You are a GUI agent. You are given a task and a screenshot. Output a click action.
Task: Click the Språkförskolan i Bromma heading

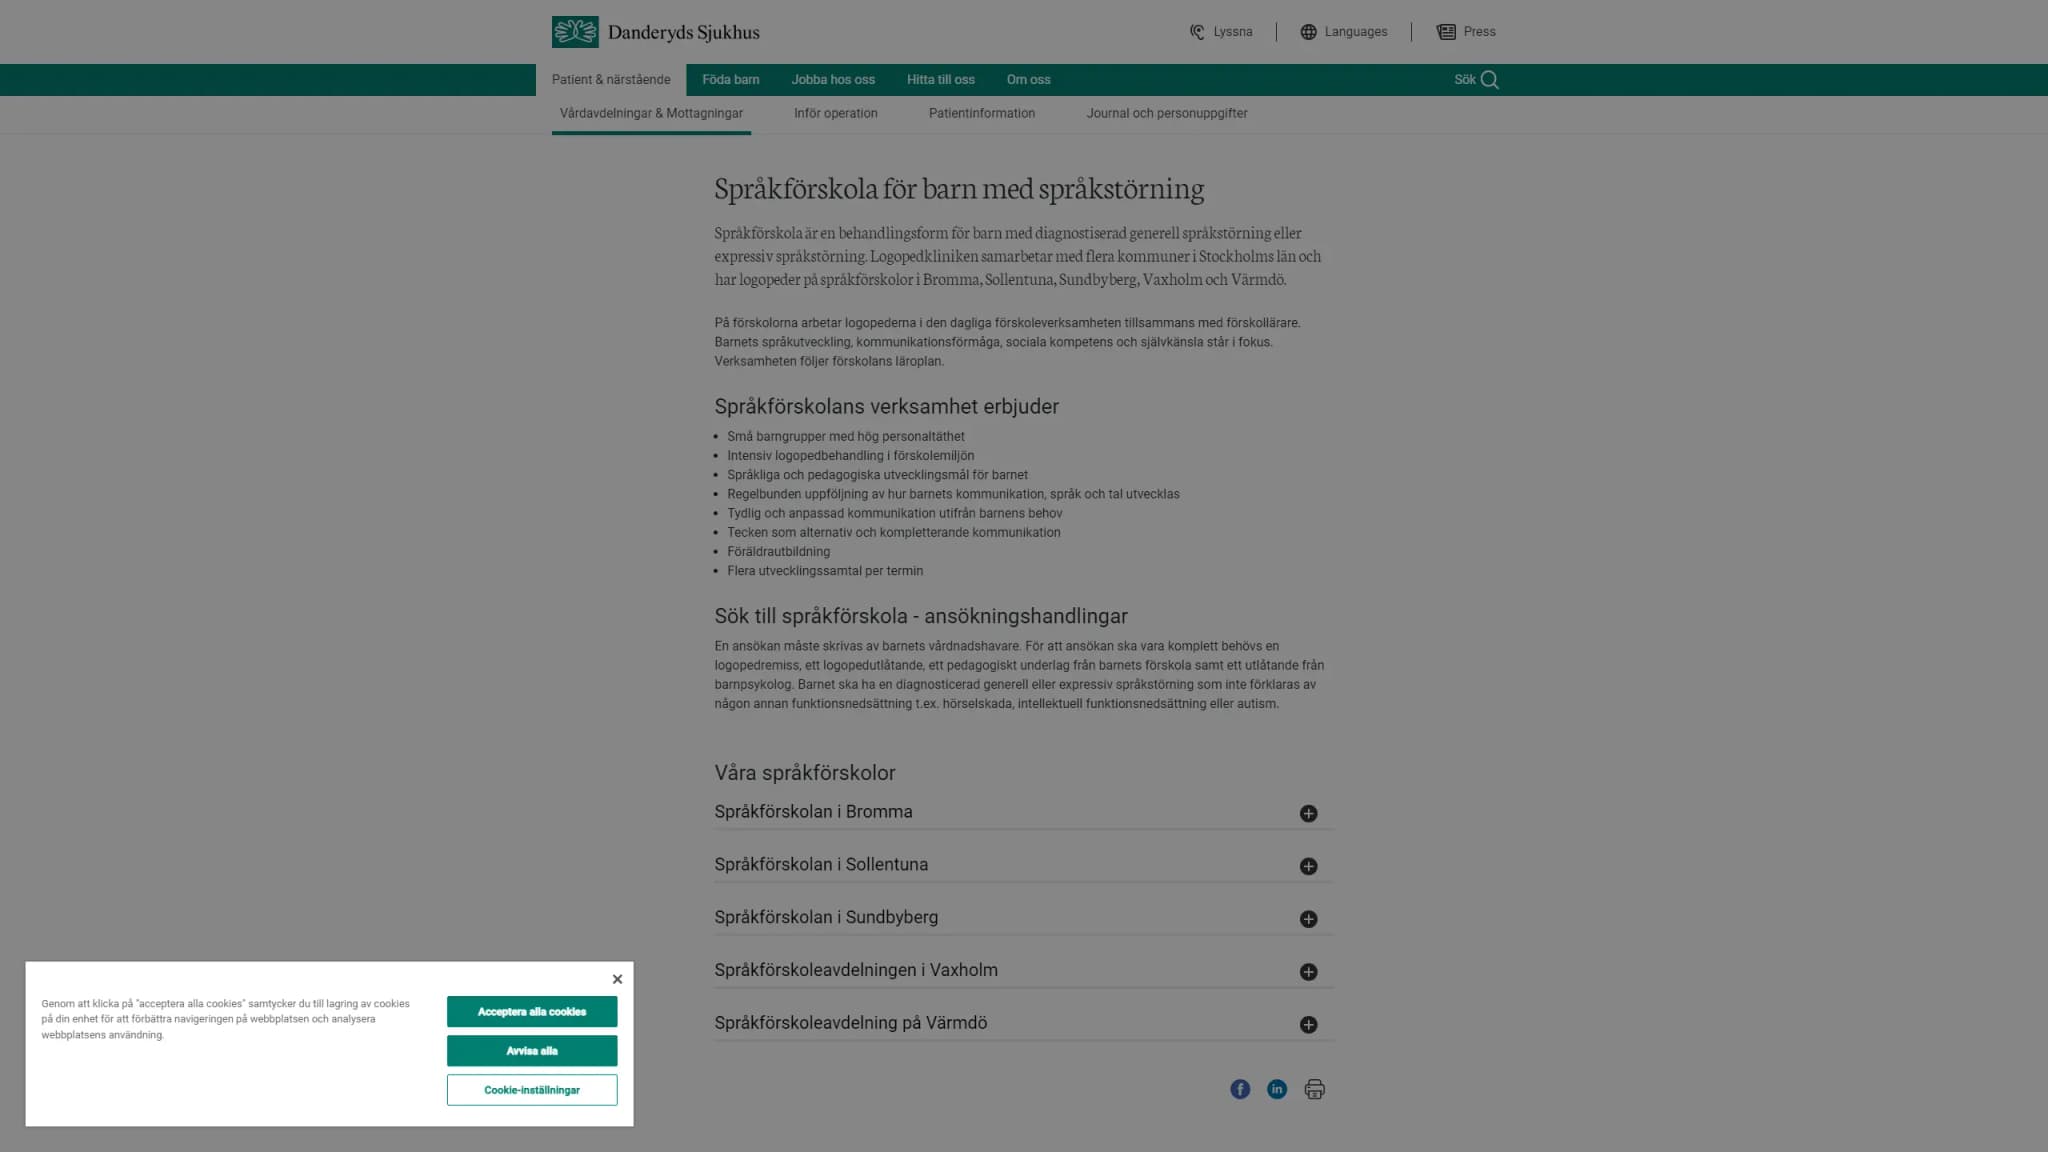point(813,812)
